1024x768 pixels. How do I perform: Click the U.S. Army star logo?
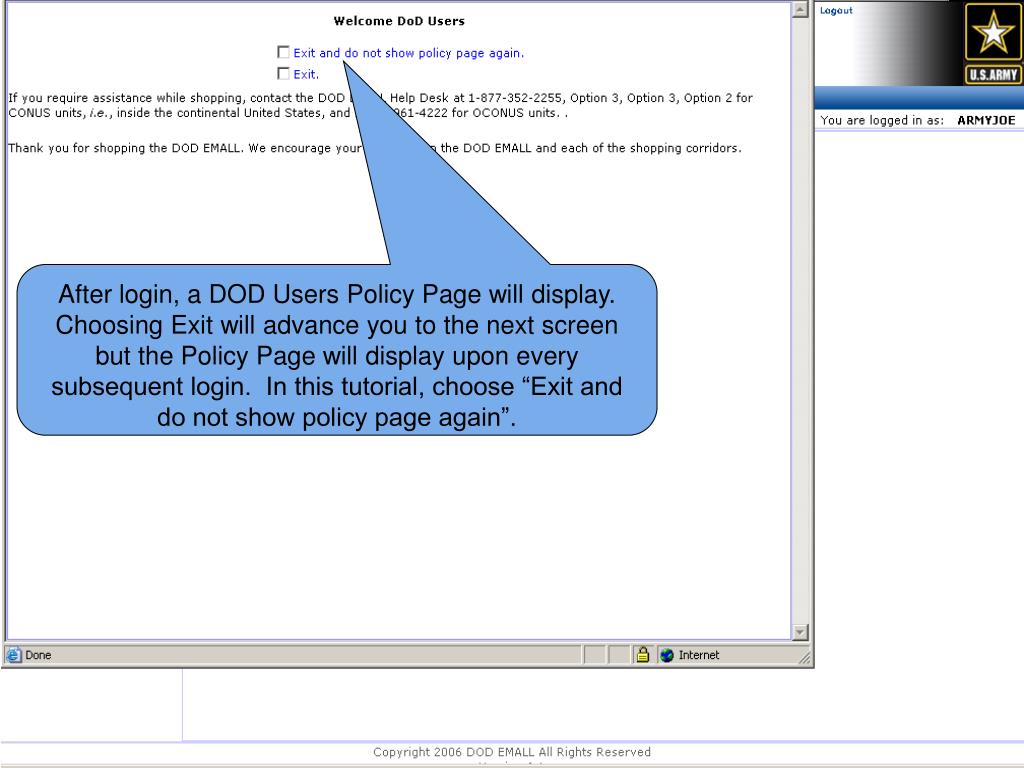coord(993,43)
